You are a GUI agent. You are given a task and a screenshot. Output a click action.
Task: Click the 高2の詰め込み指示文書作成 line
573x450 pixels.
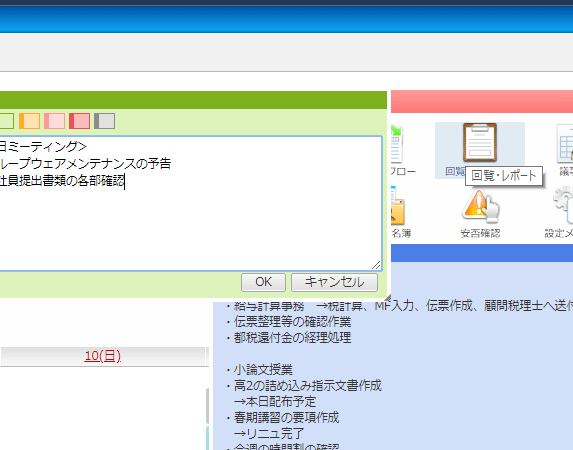pyautogui.click(x=308, y=386)
